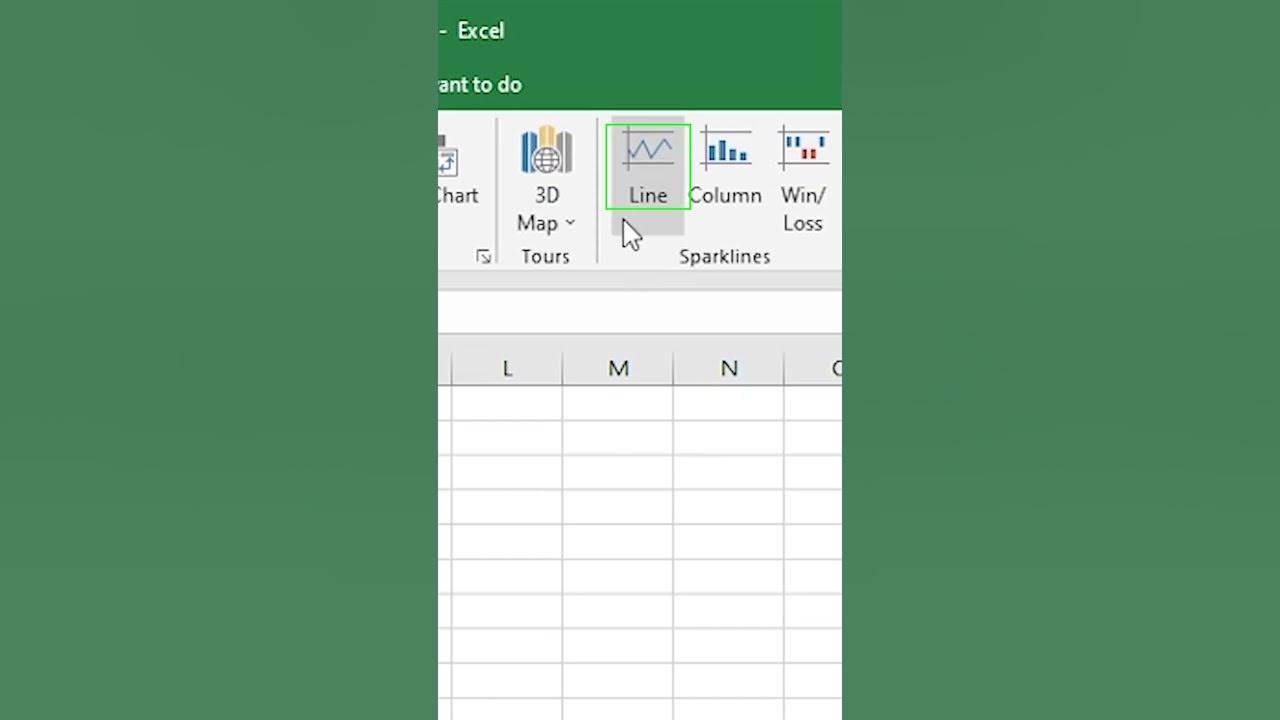The width and height of the screenshot is (1280, 720).
Task: Select the top visible cell in column N
Action: coord(729,403)
